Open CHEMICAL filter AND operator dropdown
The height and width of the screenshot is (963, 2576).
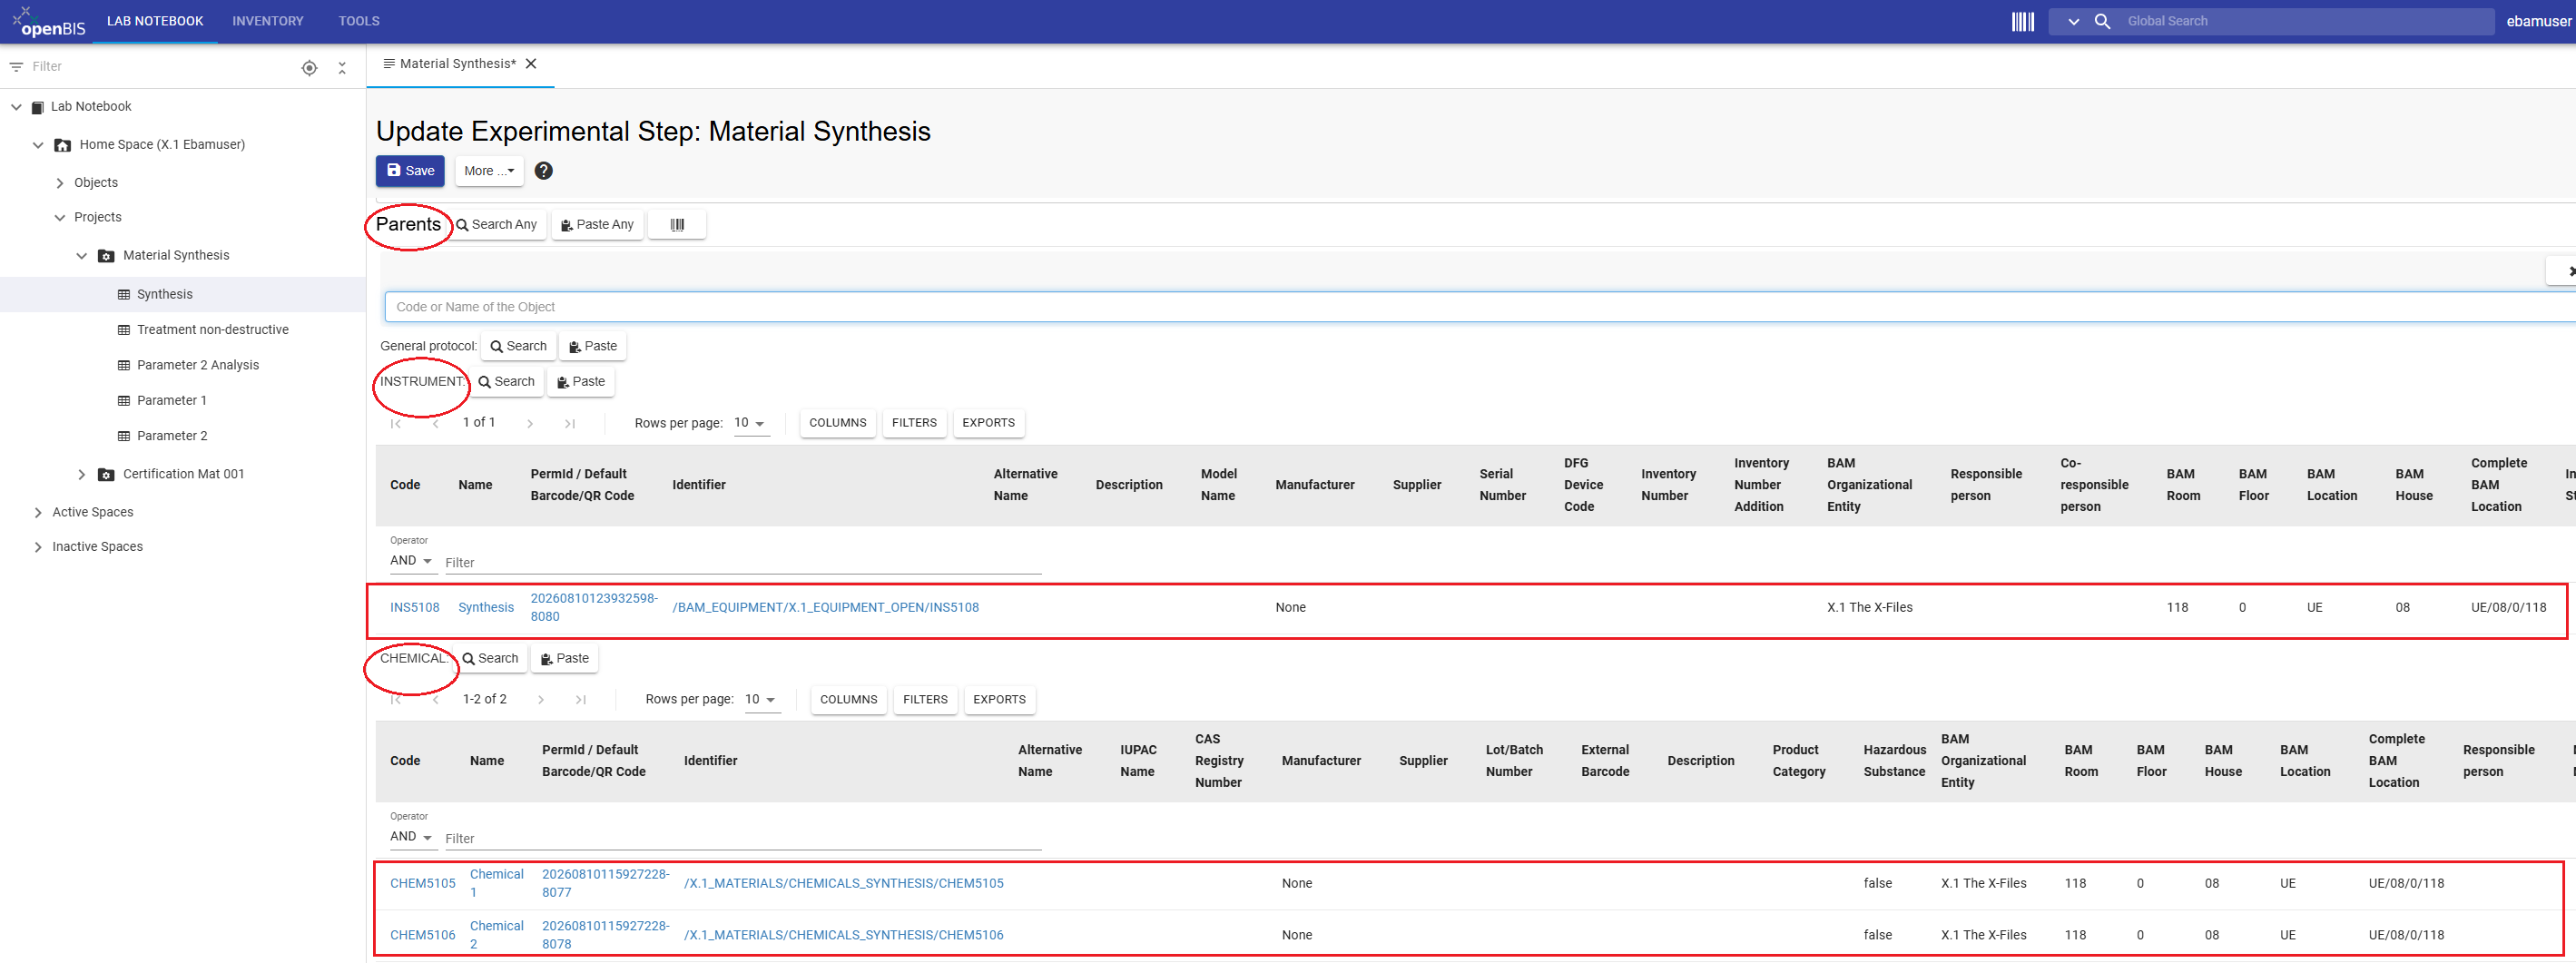pos(411,837)
